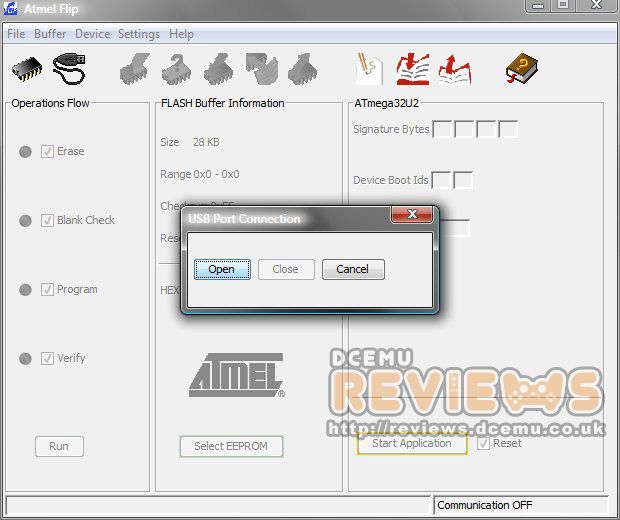620x520 pixels.
Task: Click the Read Target Device toolbar icon
Action: 302,69
